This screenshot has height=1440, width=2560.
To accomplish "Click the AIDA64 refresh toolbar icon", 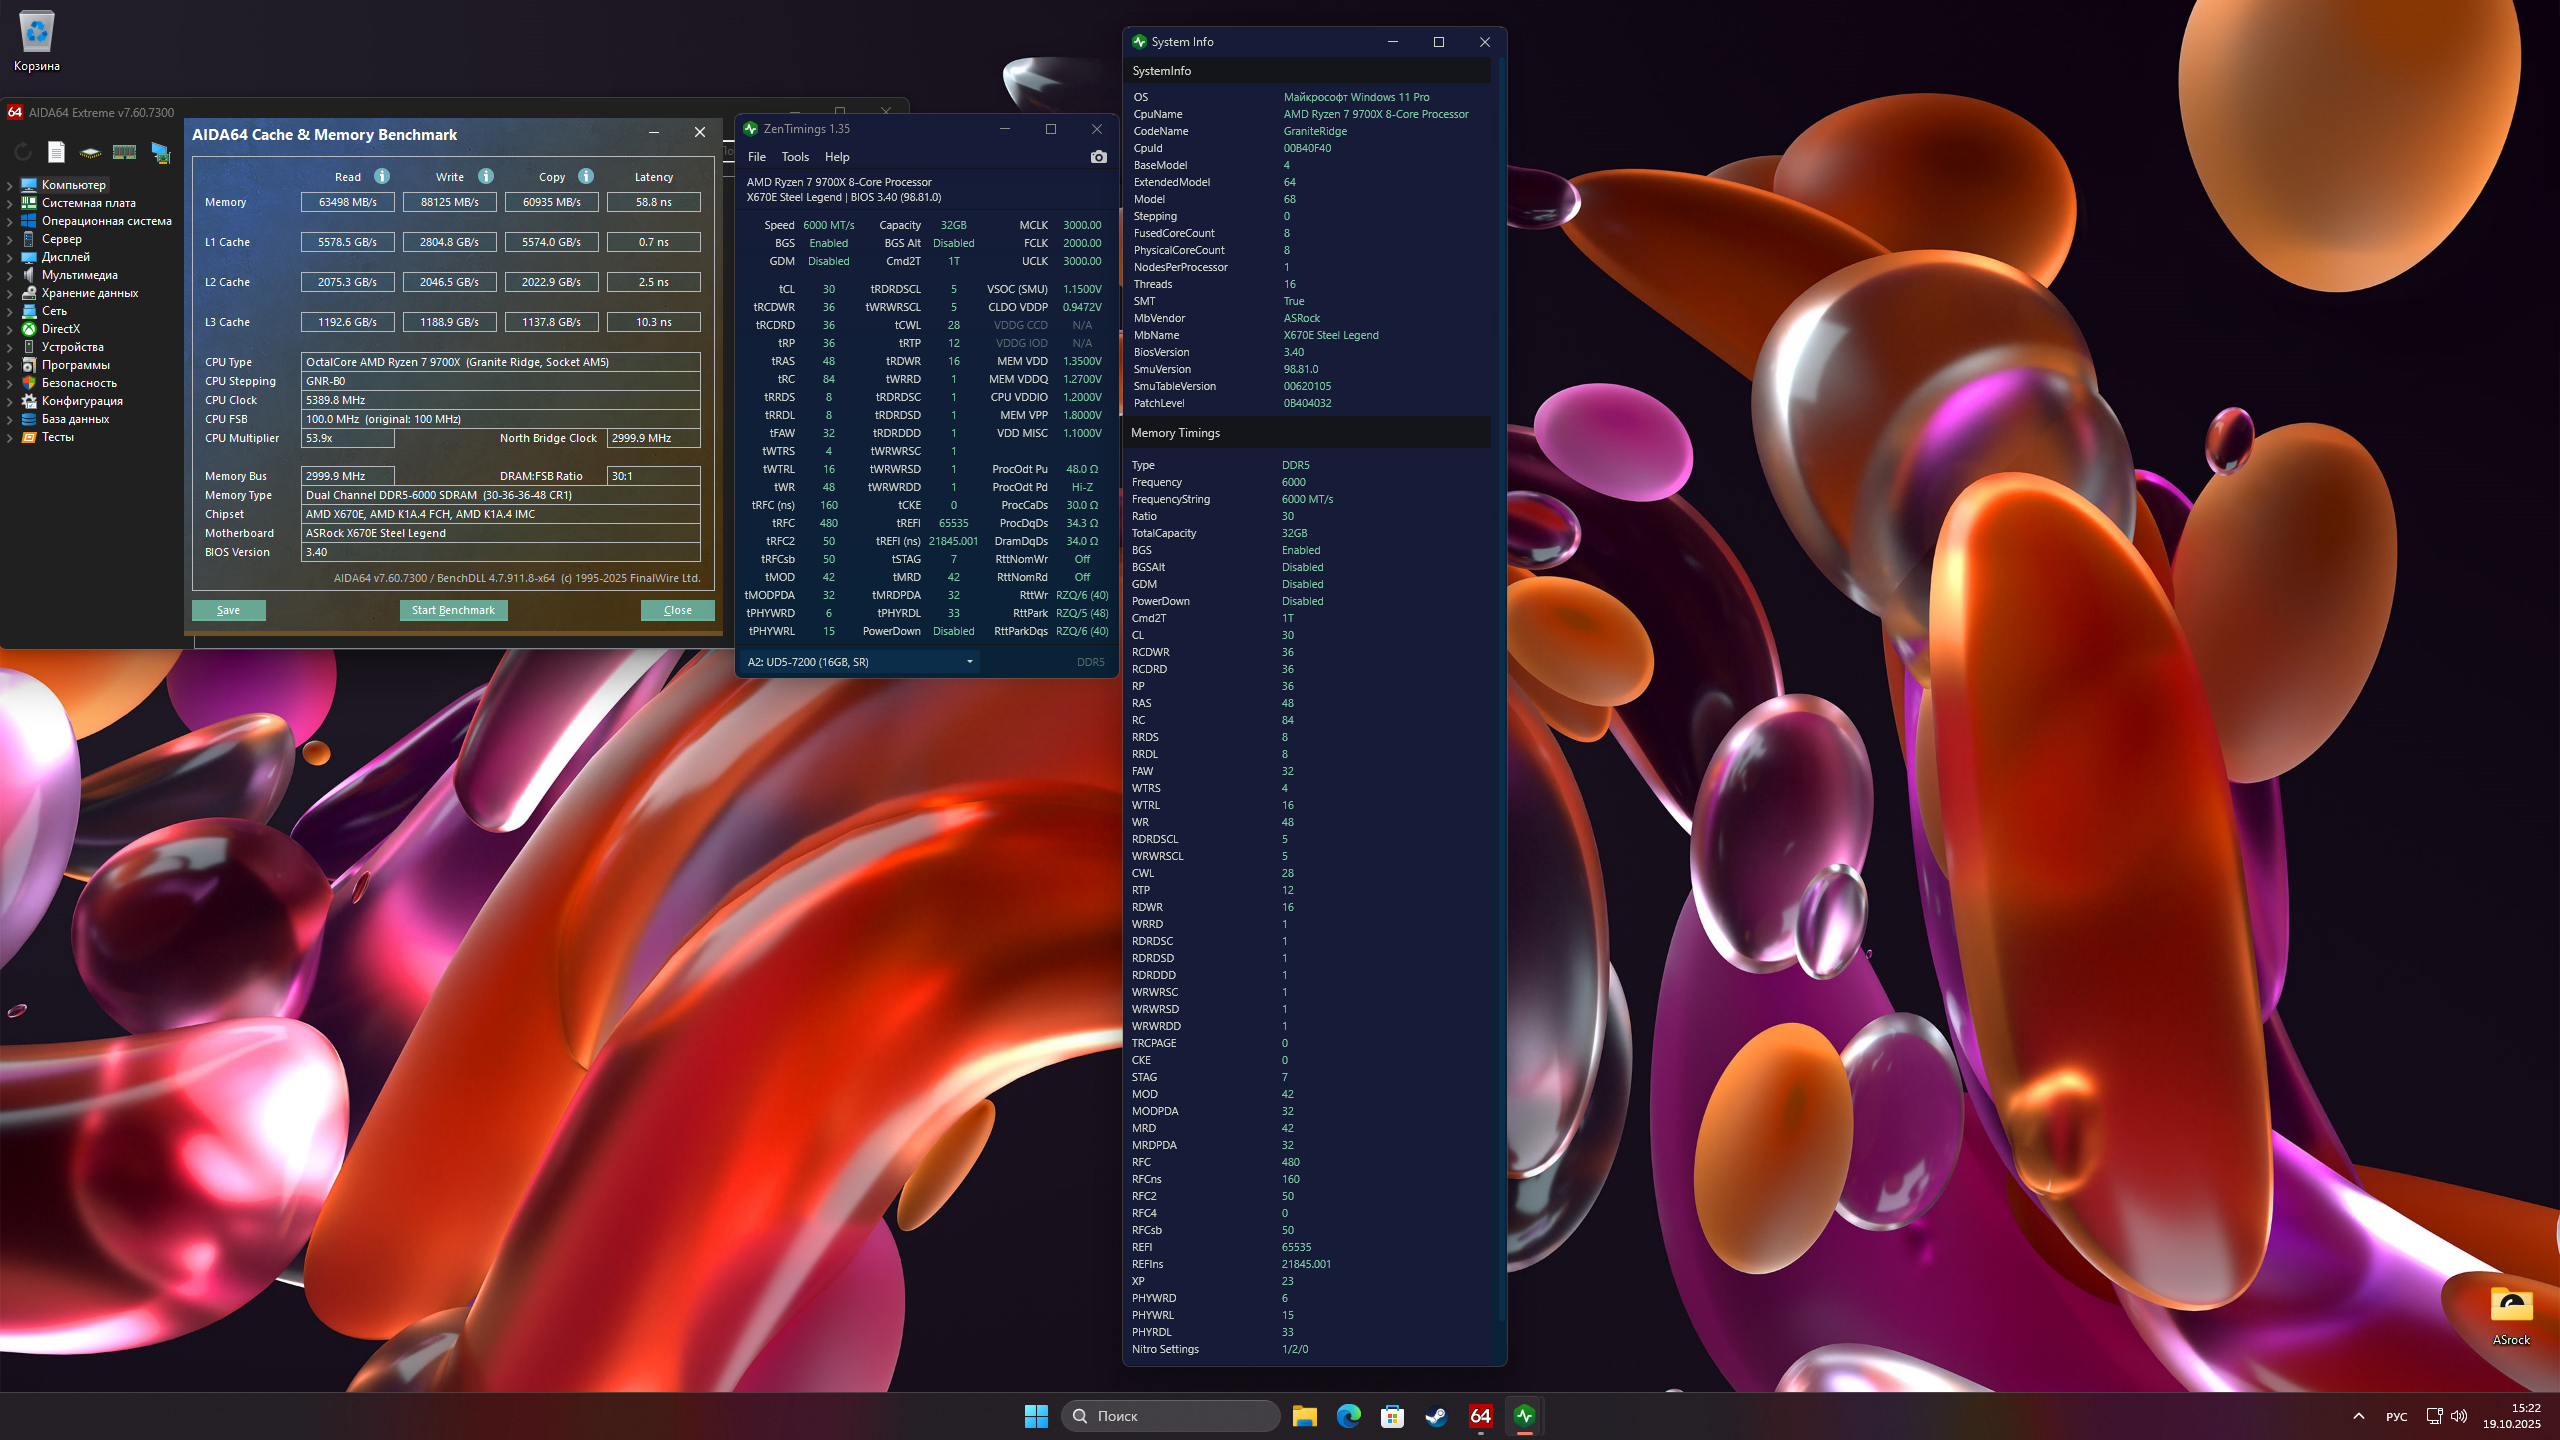I will 22,152.
